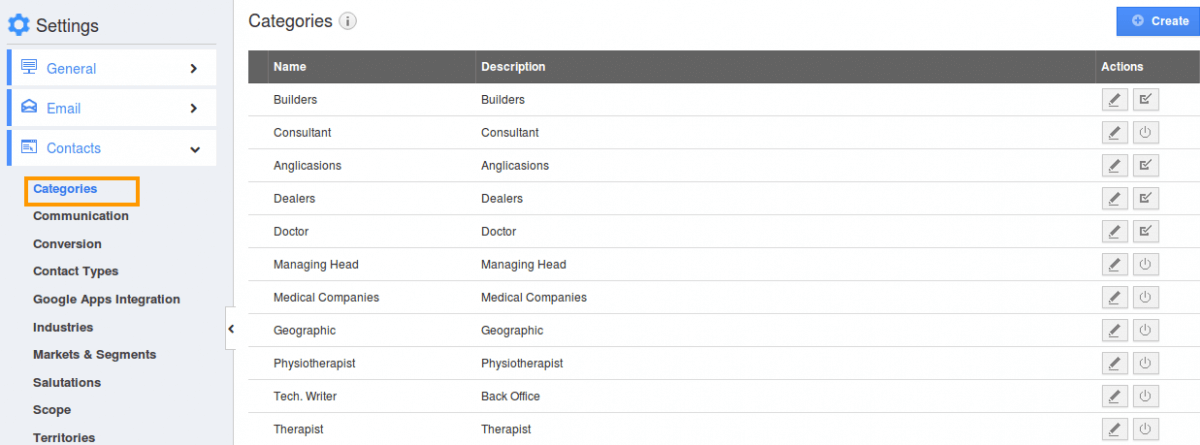Open edit for Tech. Writer category
The height and width of the screenshot is (445, 1200).
(1114, 397)
